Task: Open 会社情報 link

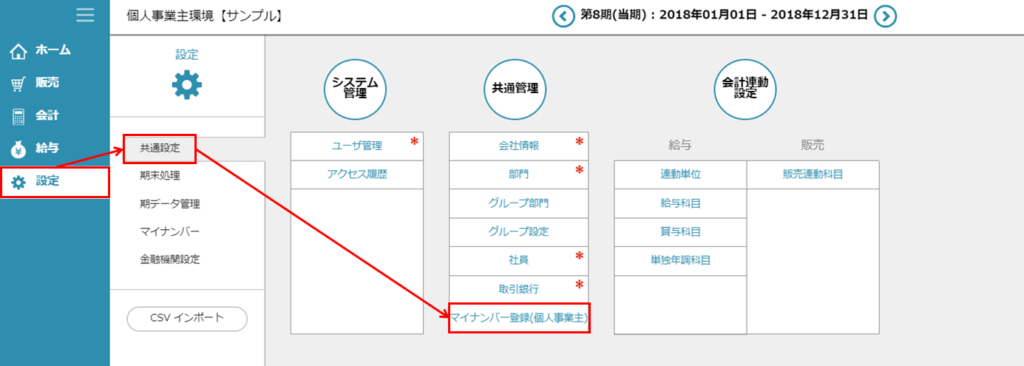Action: pyautogui.click(x=519, y=146)
